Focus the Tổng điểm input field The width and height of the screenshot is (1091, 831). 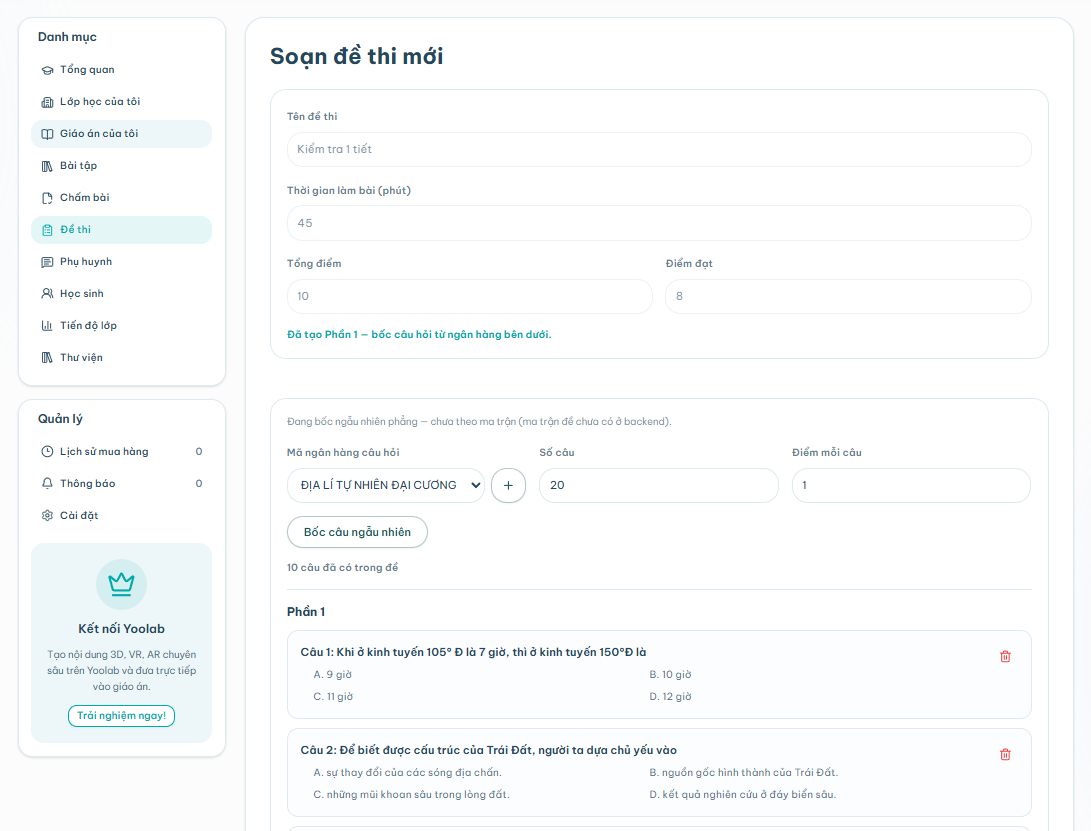[x=470, y=296]
